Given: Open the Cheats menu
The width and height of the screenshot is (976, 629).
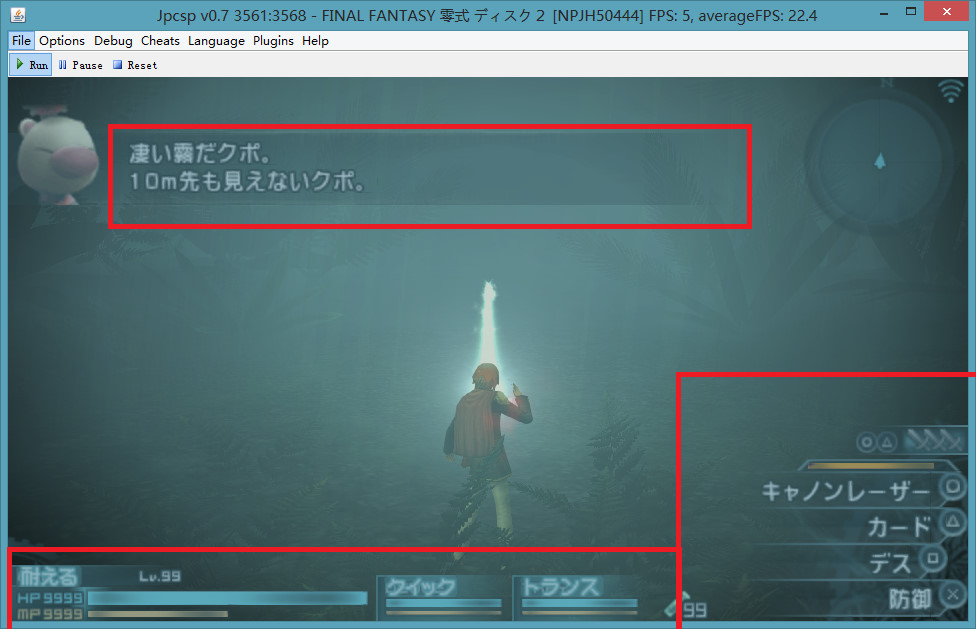Looking at the screenshot, I should (160, 41).
